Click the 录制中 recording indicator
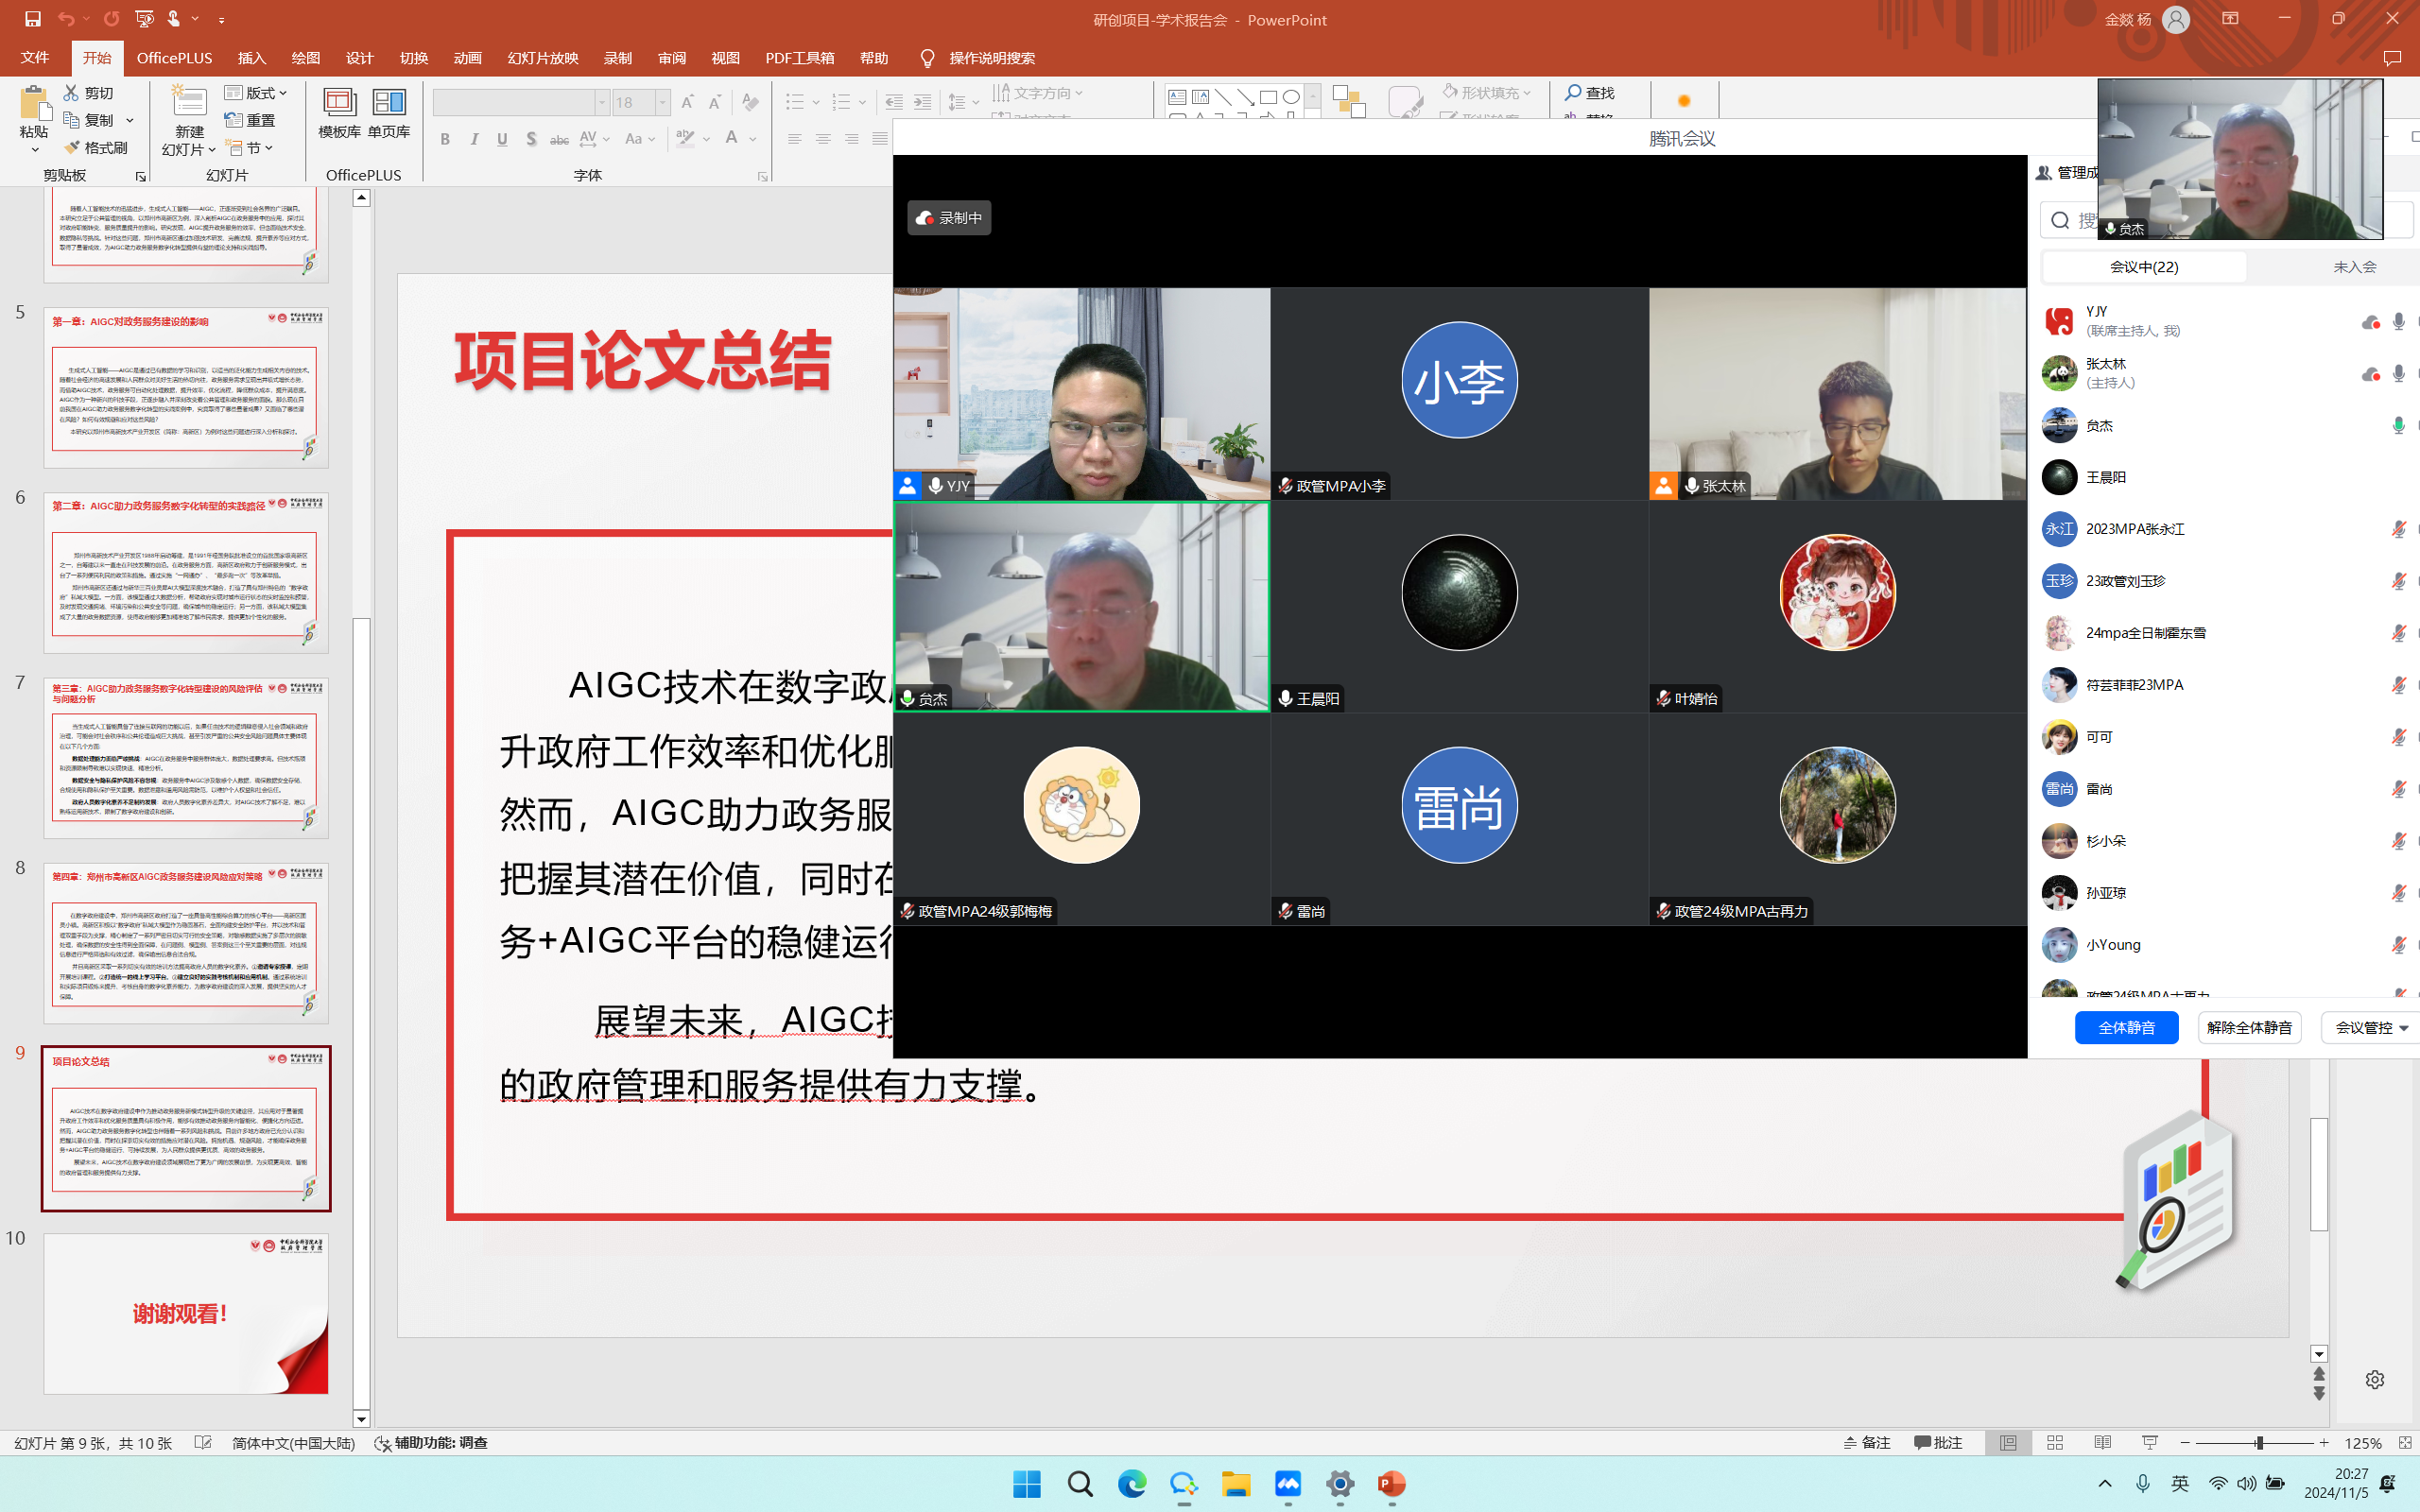2420x1512 pixels. (949, 218)
